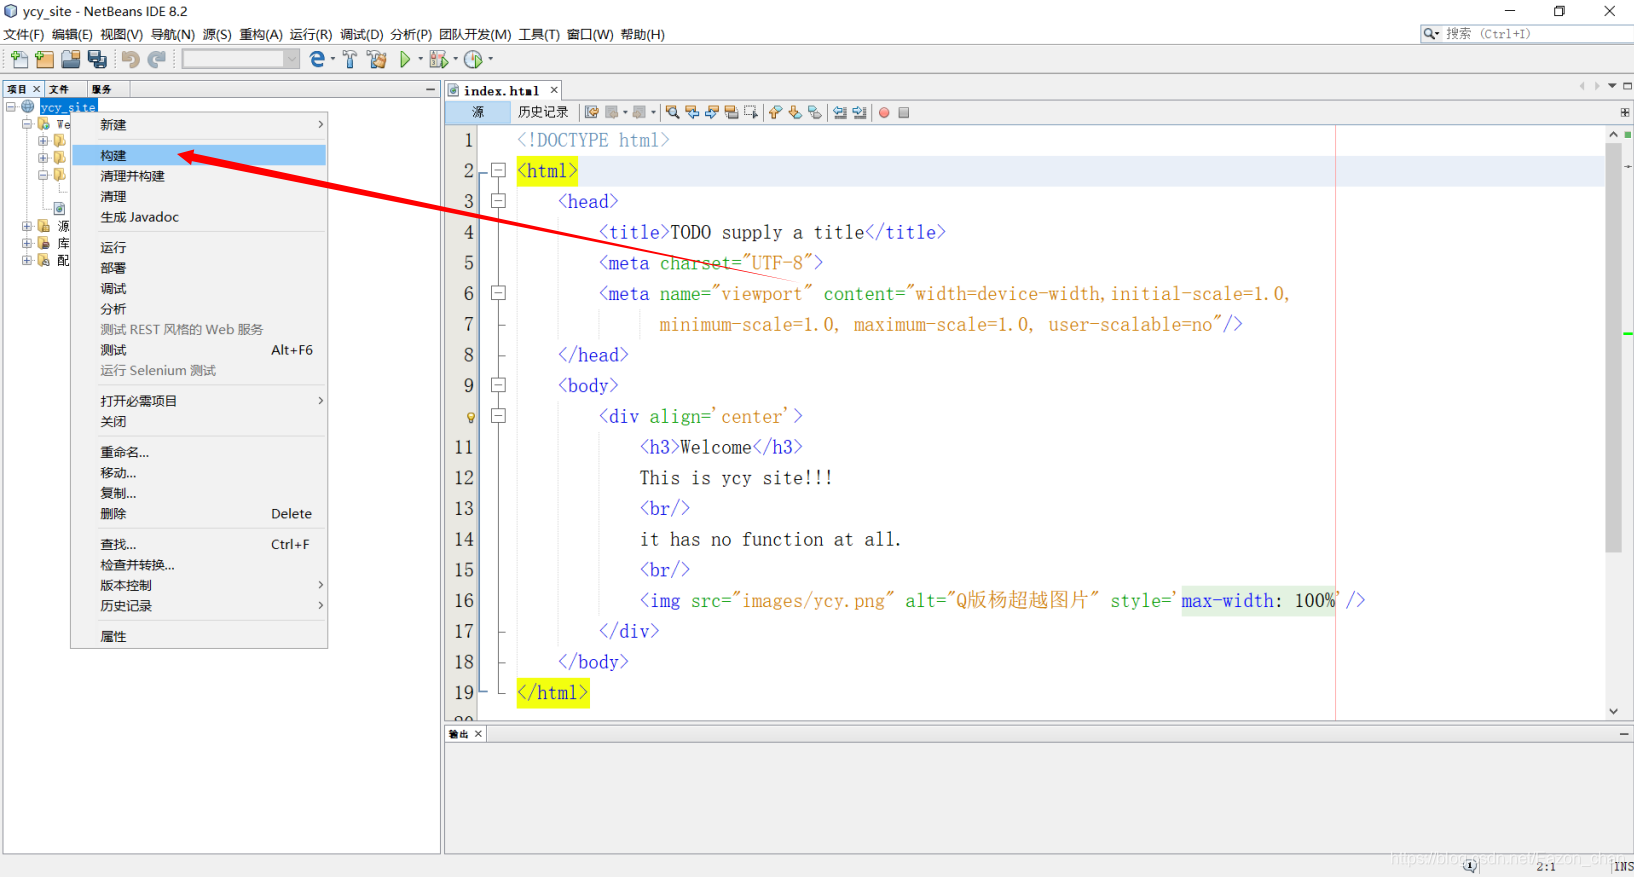Screen dimensions: 1634x877
Task: Click the Profile Project clock icon
Action: (473, 60)
